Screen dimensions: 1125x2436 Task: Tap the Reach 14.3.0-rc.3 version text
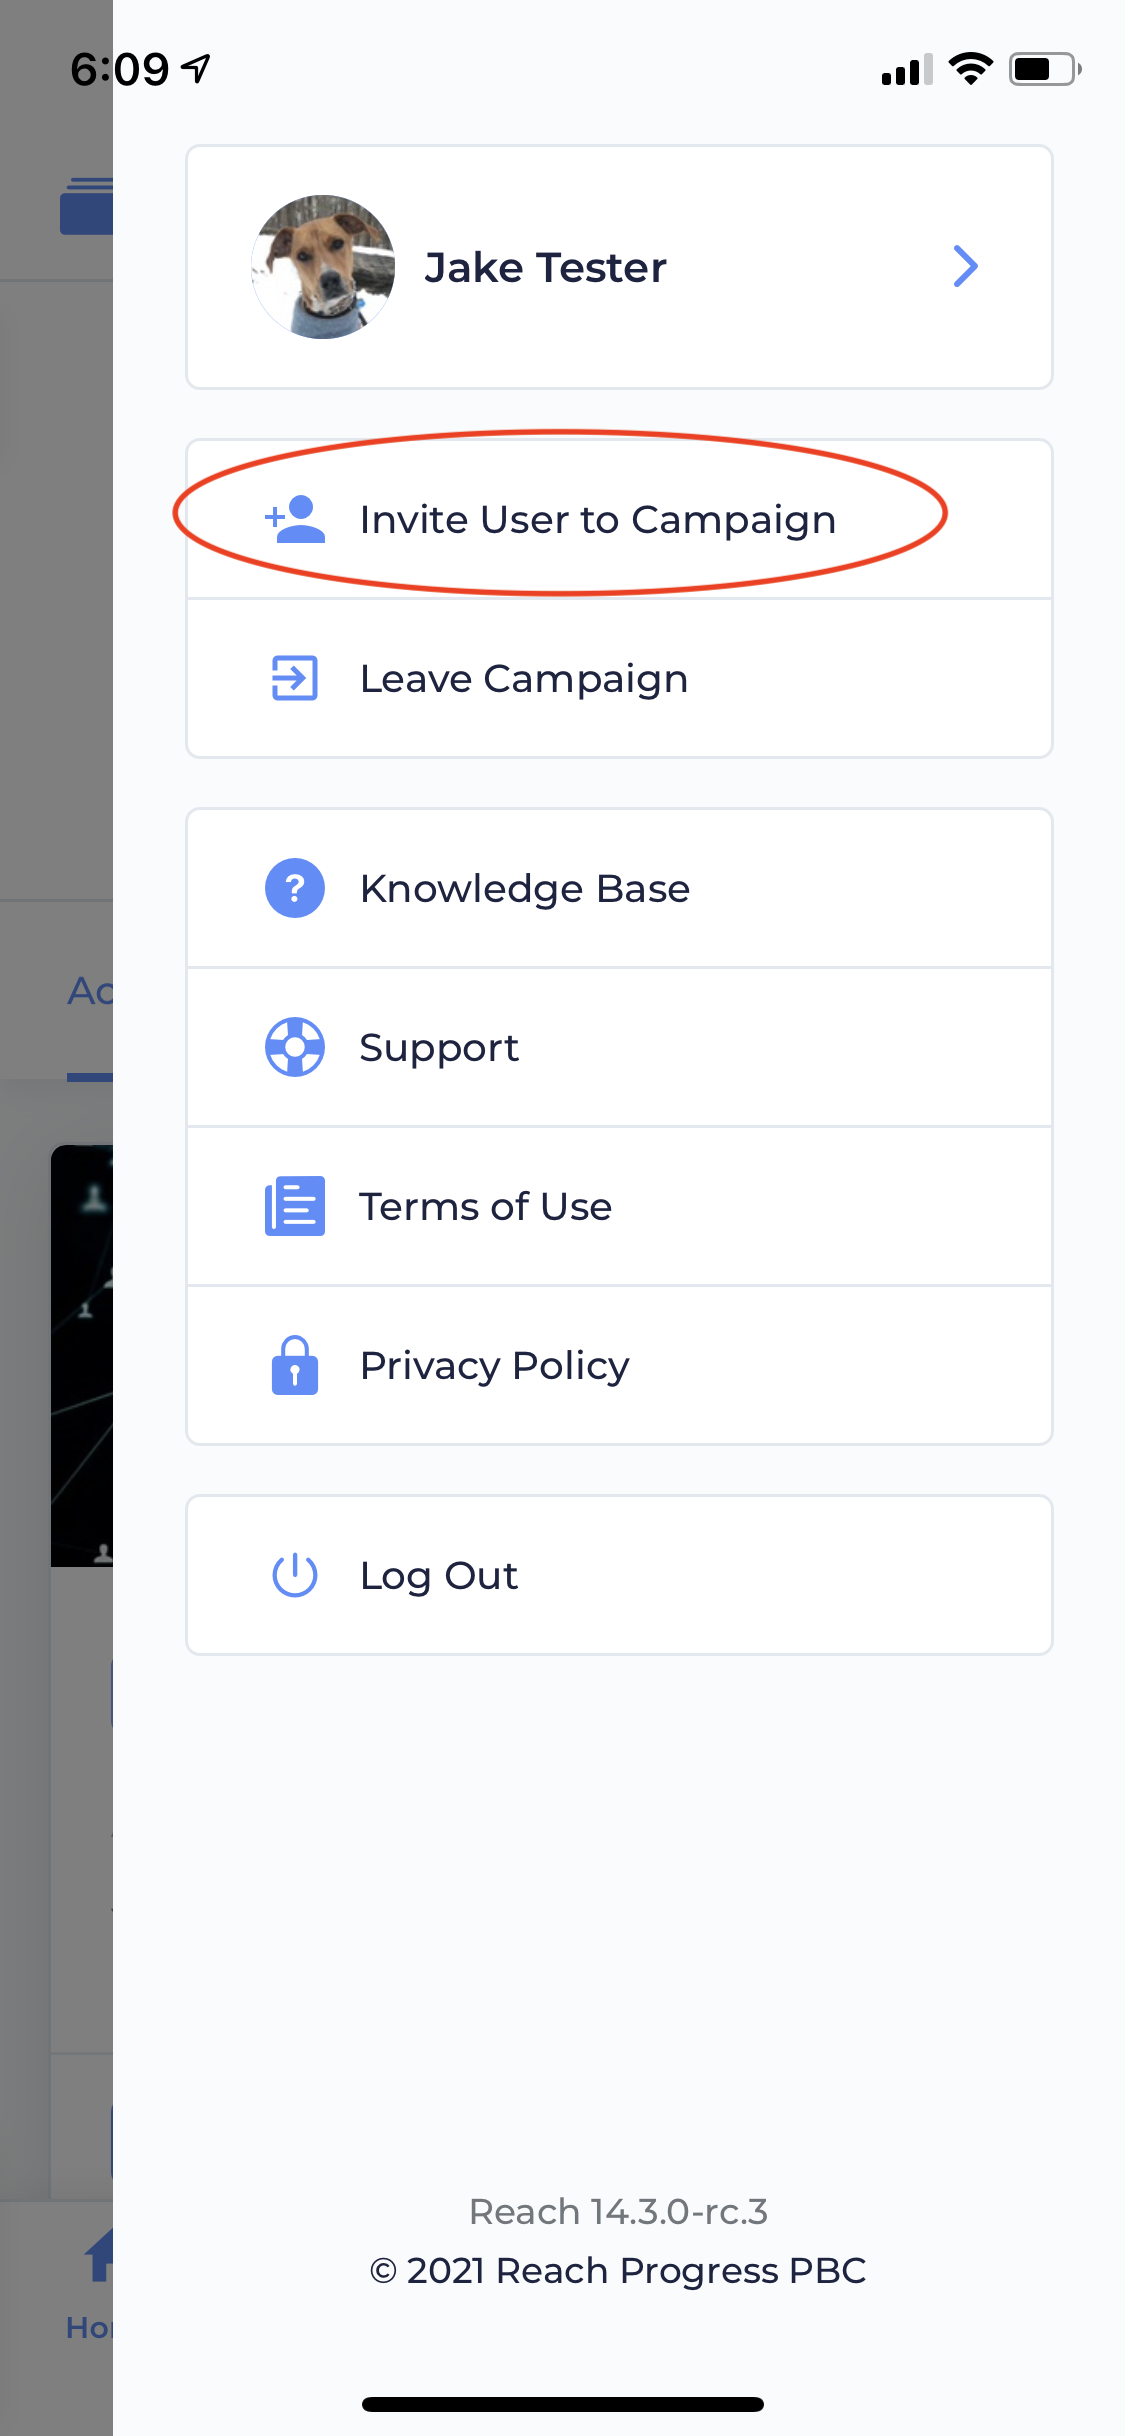[618, 2211]
